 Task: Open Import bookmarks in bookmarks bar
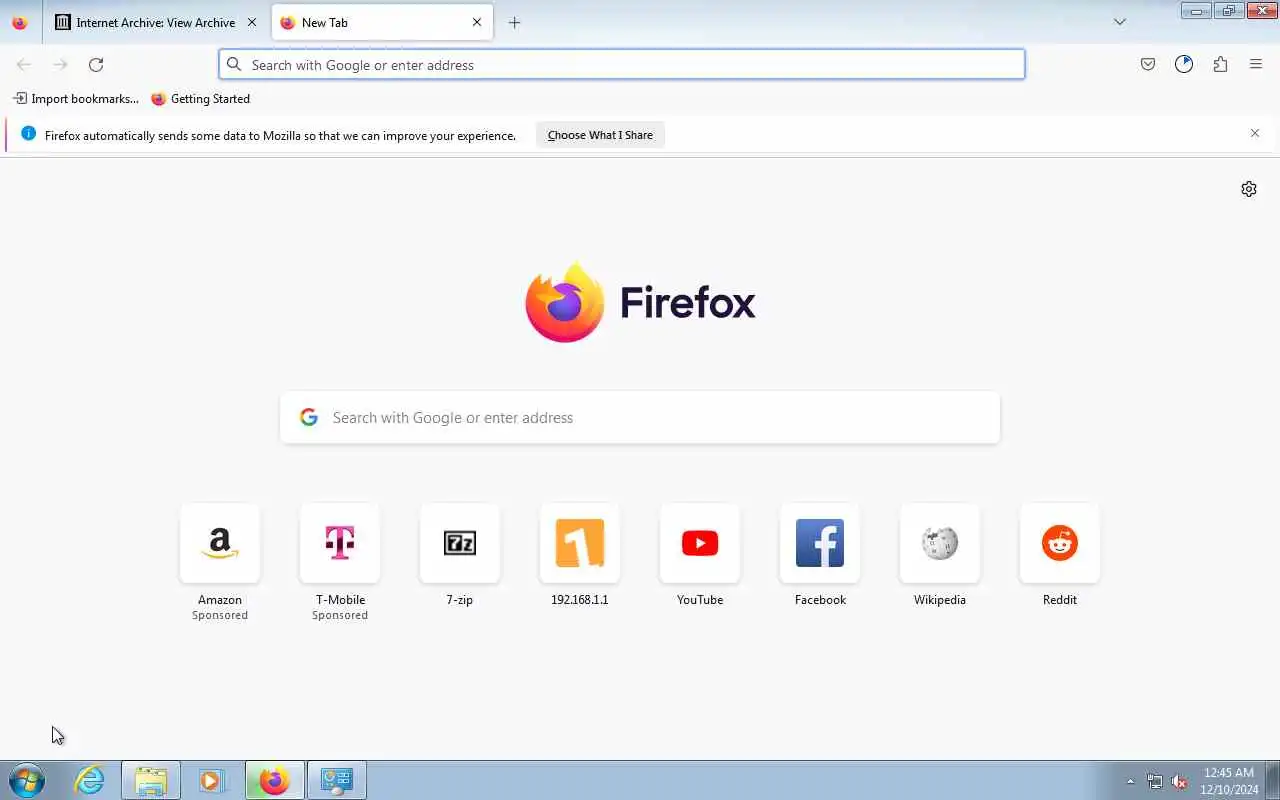pos(76,99)
